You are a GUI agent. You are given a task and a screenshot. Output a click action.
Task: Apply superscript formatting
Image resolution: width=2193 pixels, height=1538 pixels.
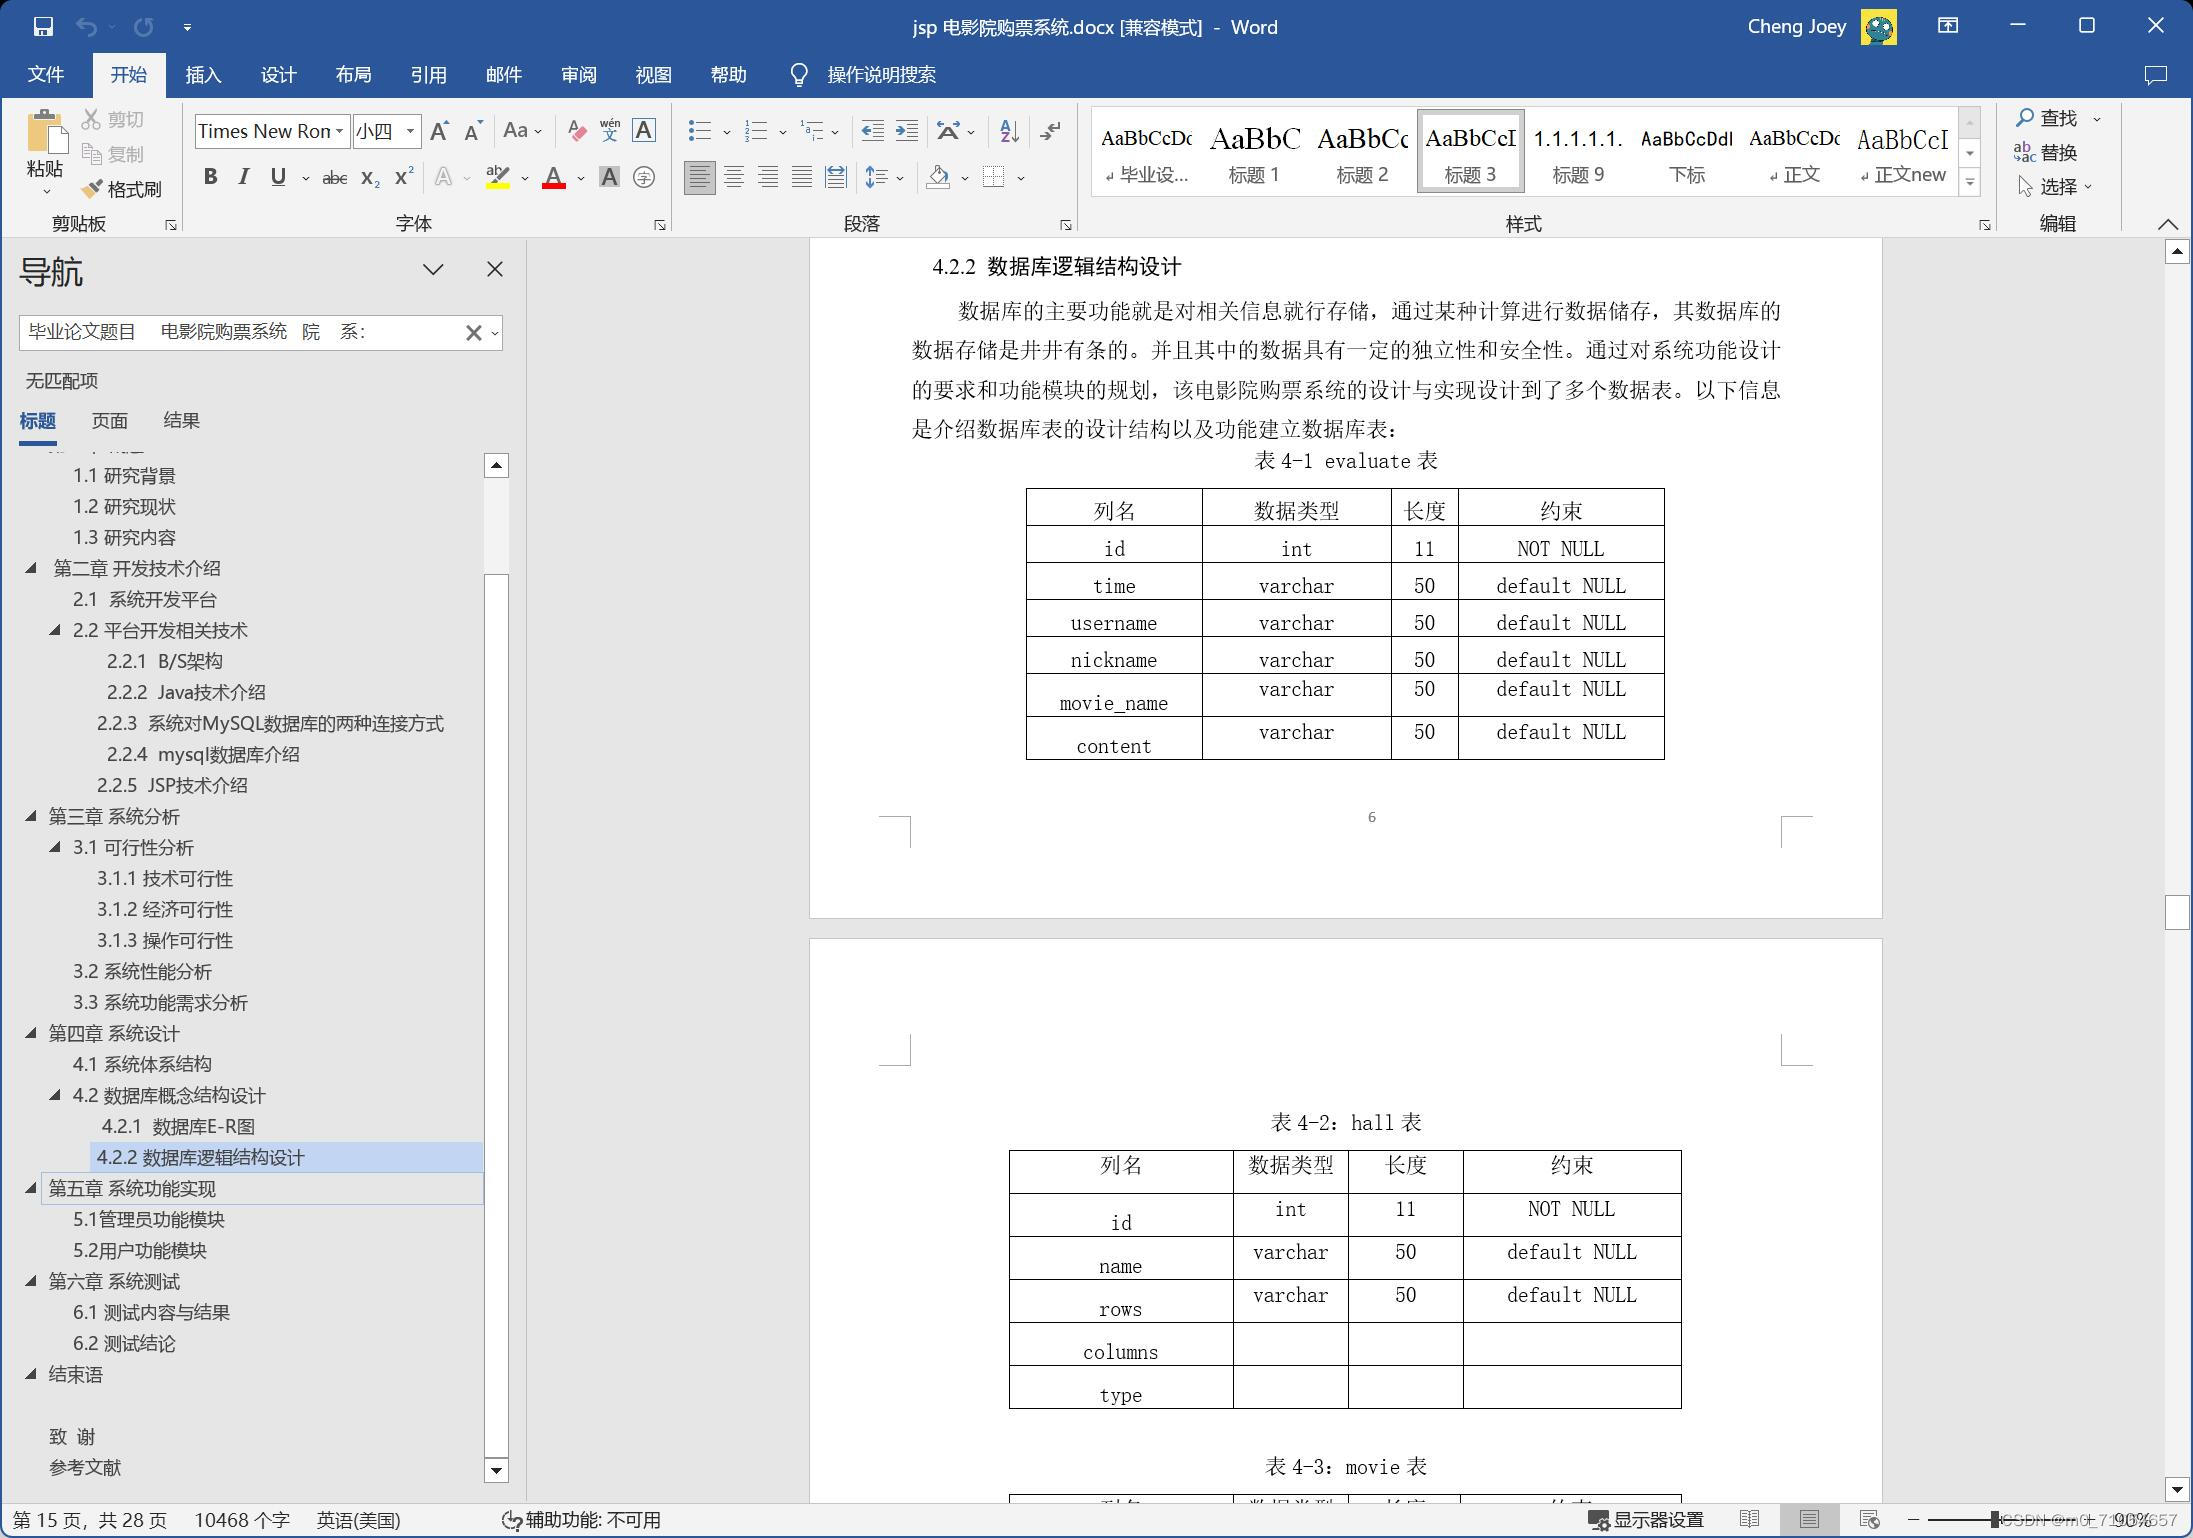pyautogui.click(x=404, y=178)
